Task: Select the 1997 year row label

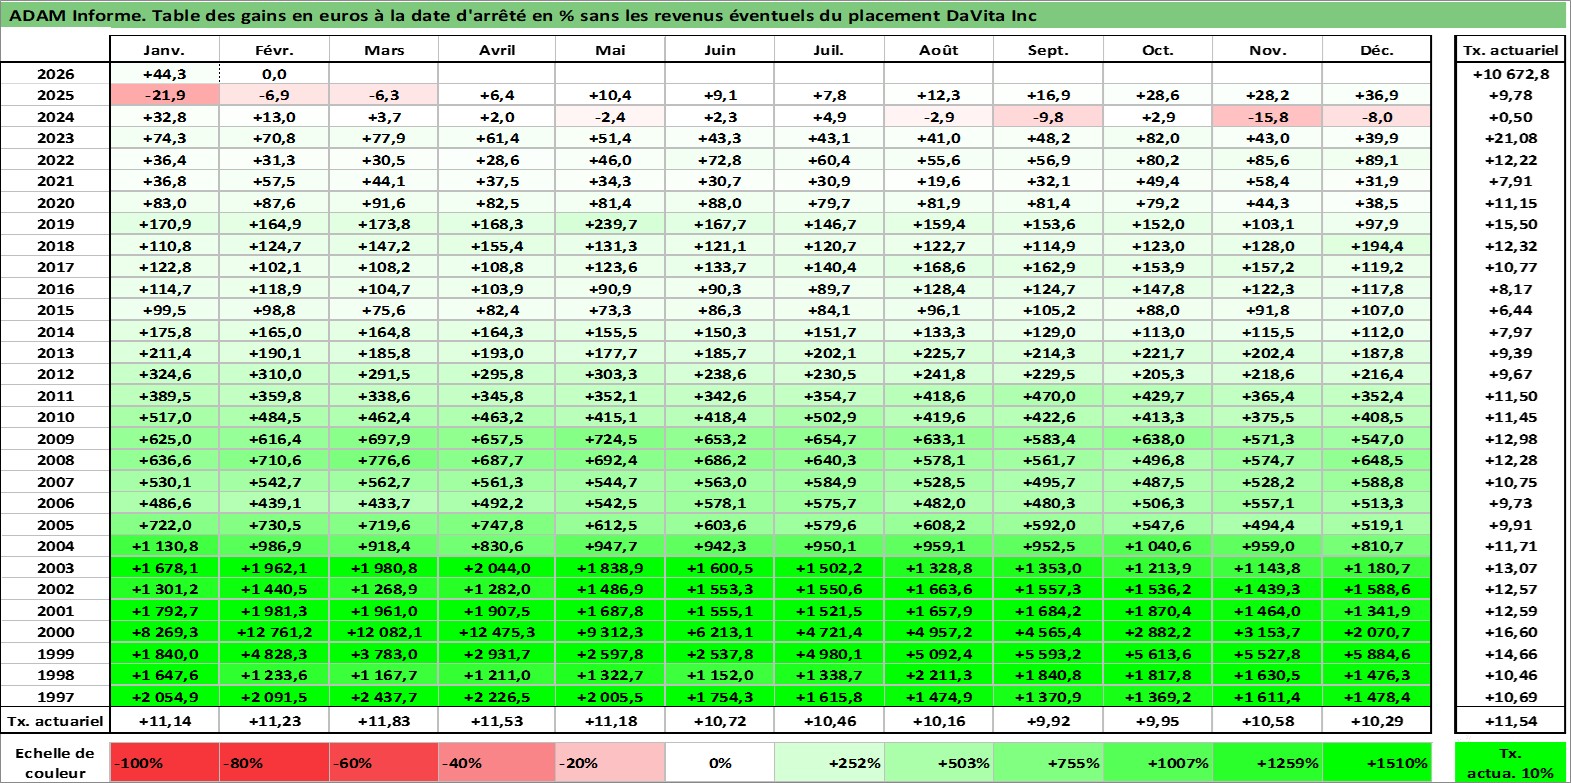Action: [55, 697]
